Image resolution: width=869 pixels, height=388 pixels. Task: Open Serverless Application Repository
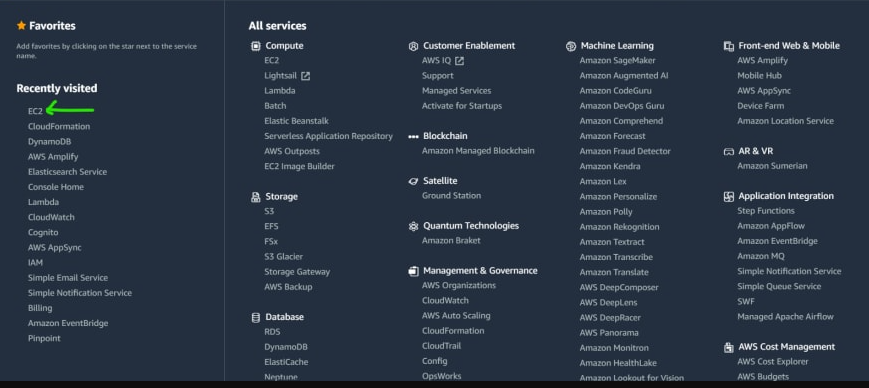(x=328, y=136)
